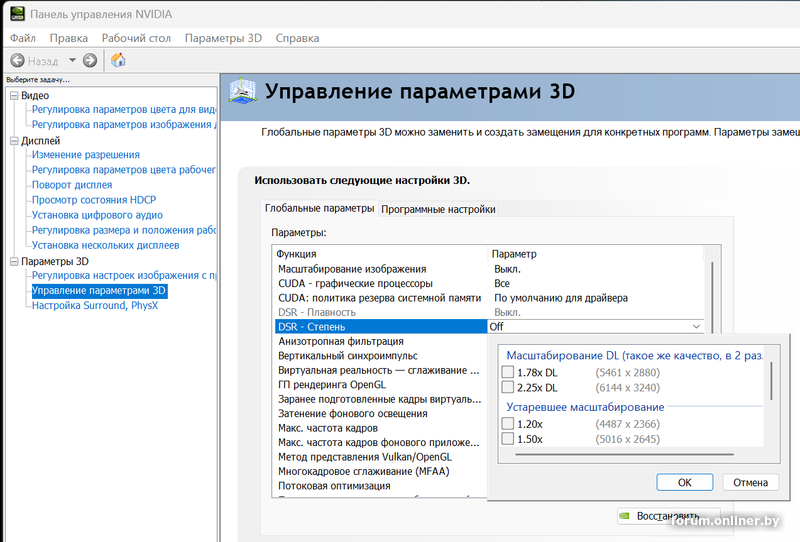
Task: Select Изменение разрешения in the tree
Action: pos(86,155)
